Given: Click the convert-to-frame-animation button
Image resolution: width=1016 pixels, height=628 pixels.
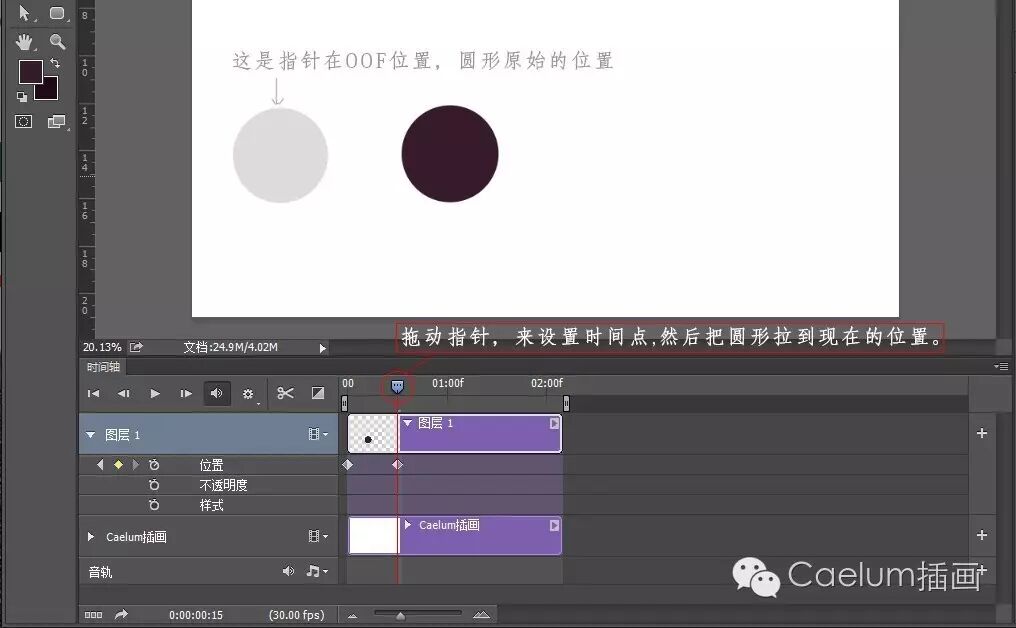Looking at the screenshot, I should (94, 615).
